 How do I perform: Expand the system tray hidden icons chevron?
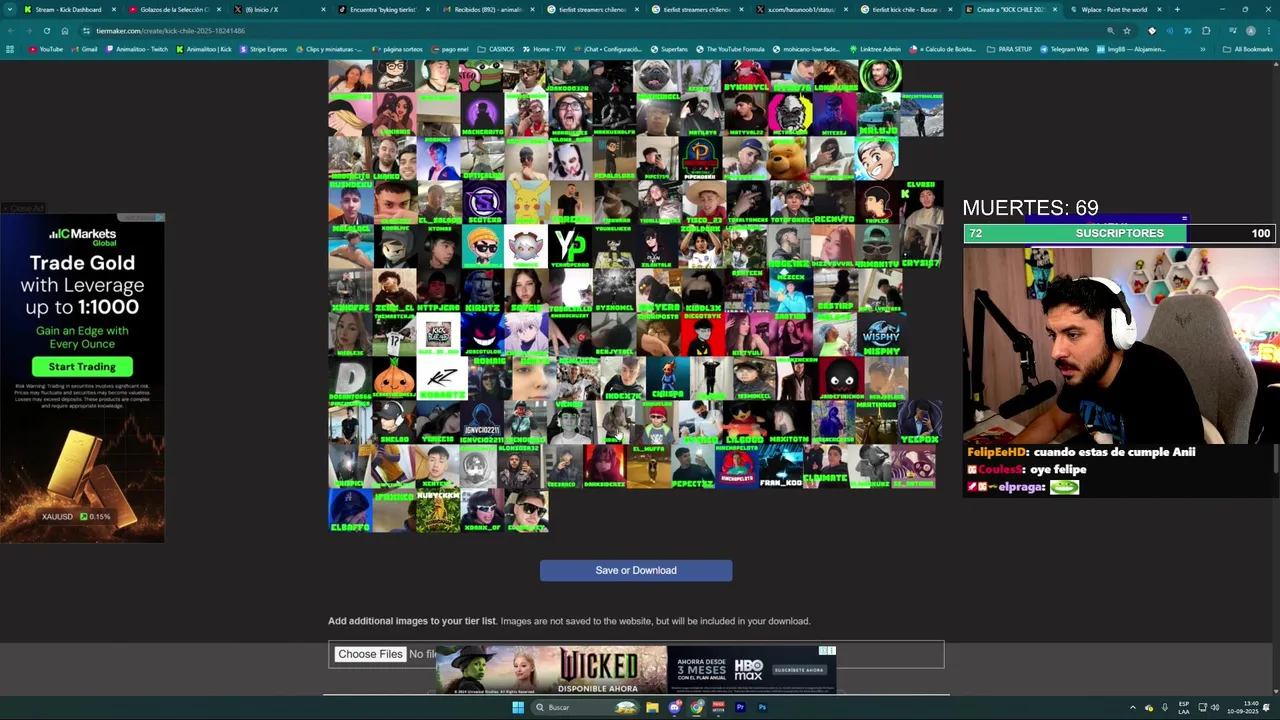coord(1133,707)
